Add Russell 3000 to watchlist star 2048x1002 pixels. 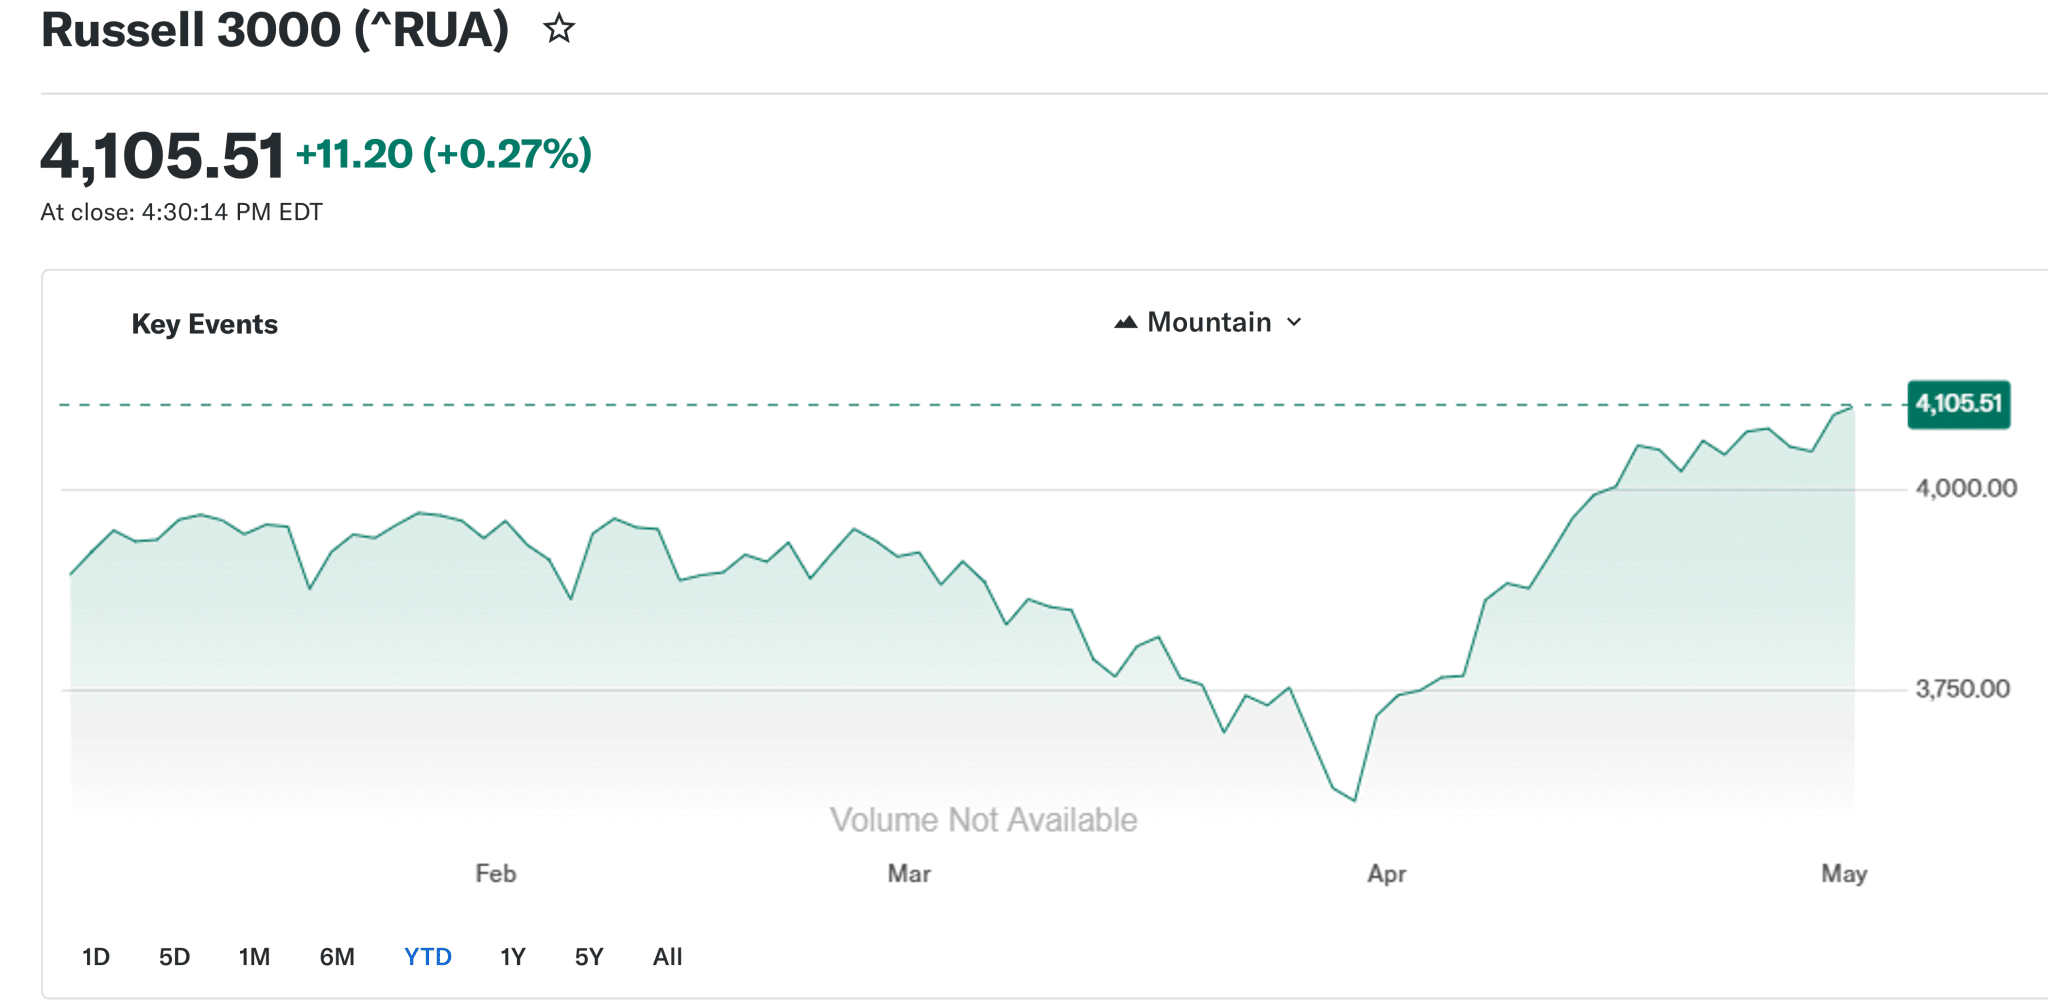pyautogui.click(x=559, y=29)
